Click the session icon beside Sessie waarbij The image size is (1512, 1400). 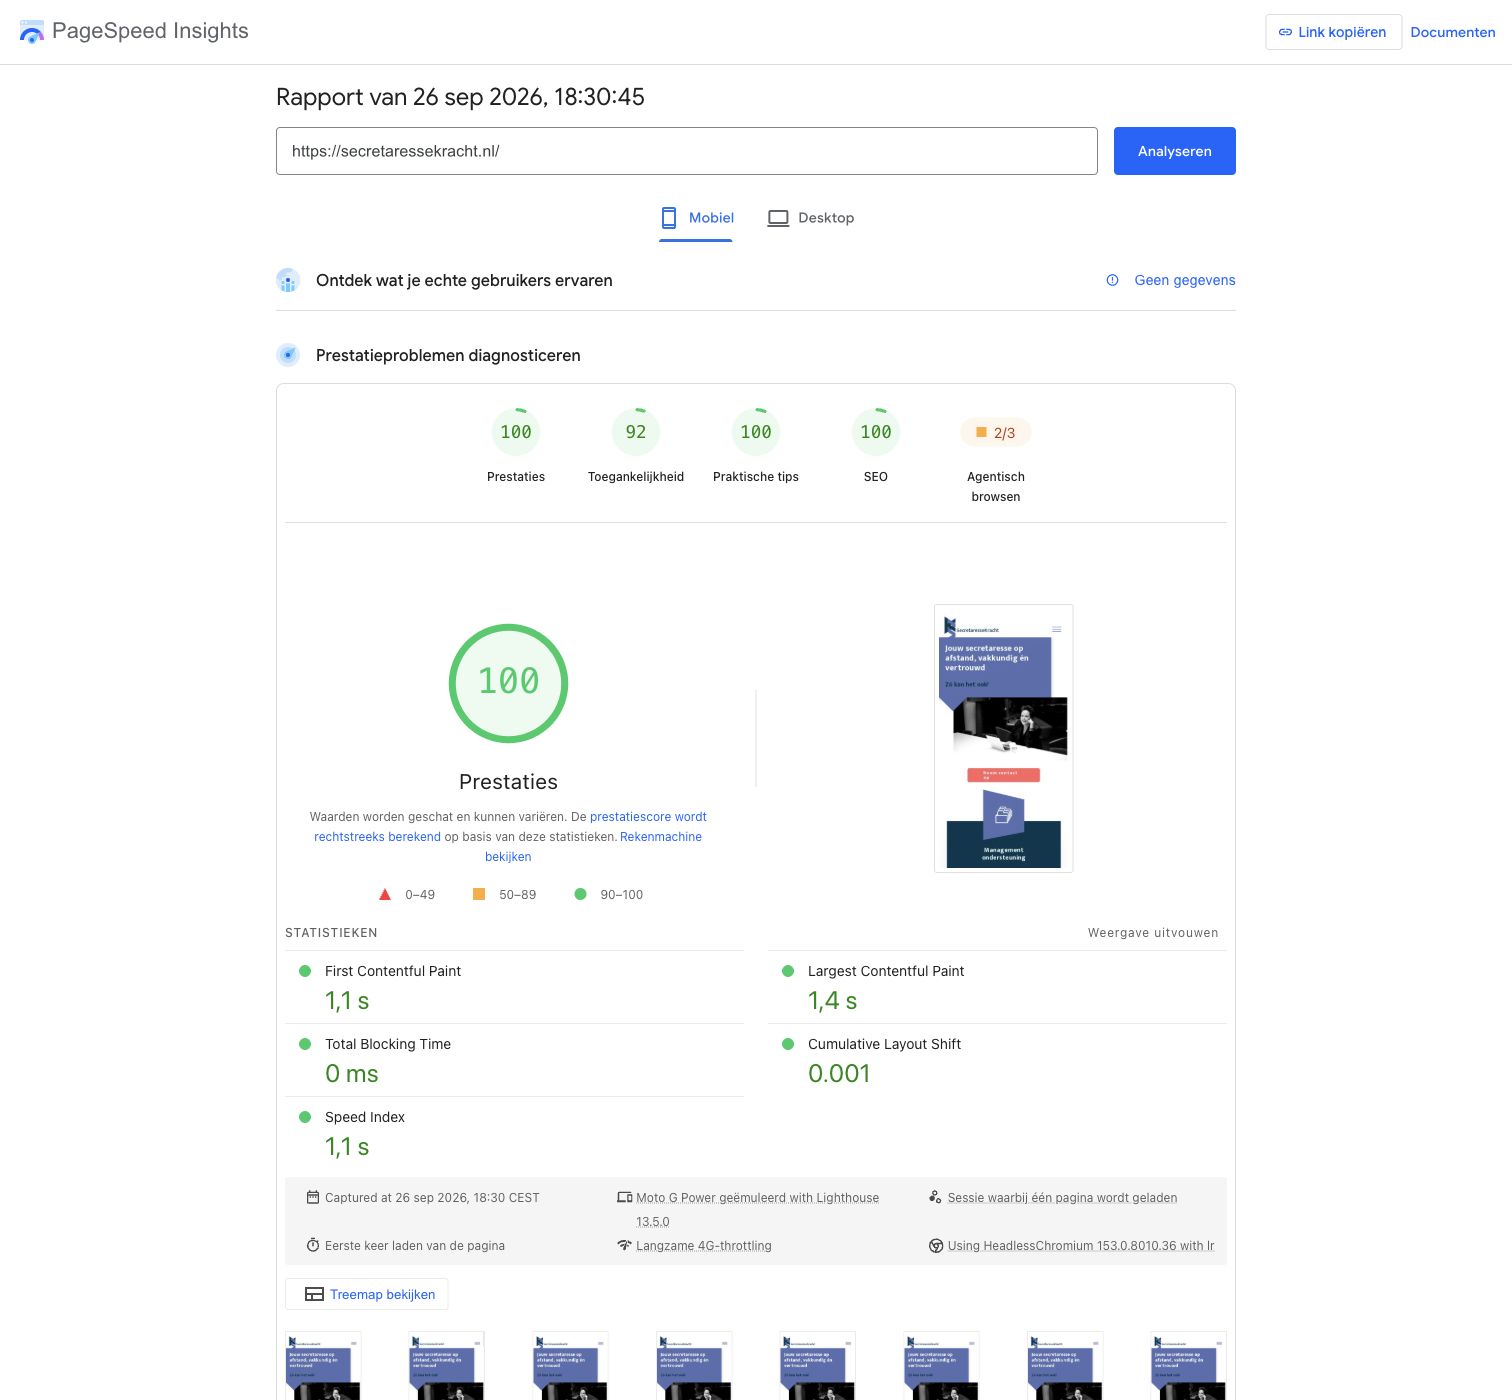(935, 1197)
